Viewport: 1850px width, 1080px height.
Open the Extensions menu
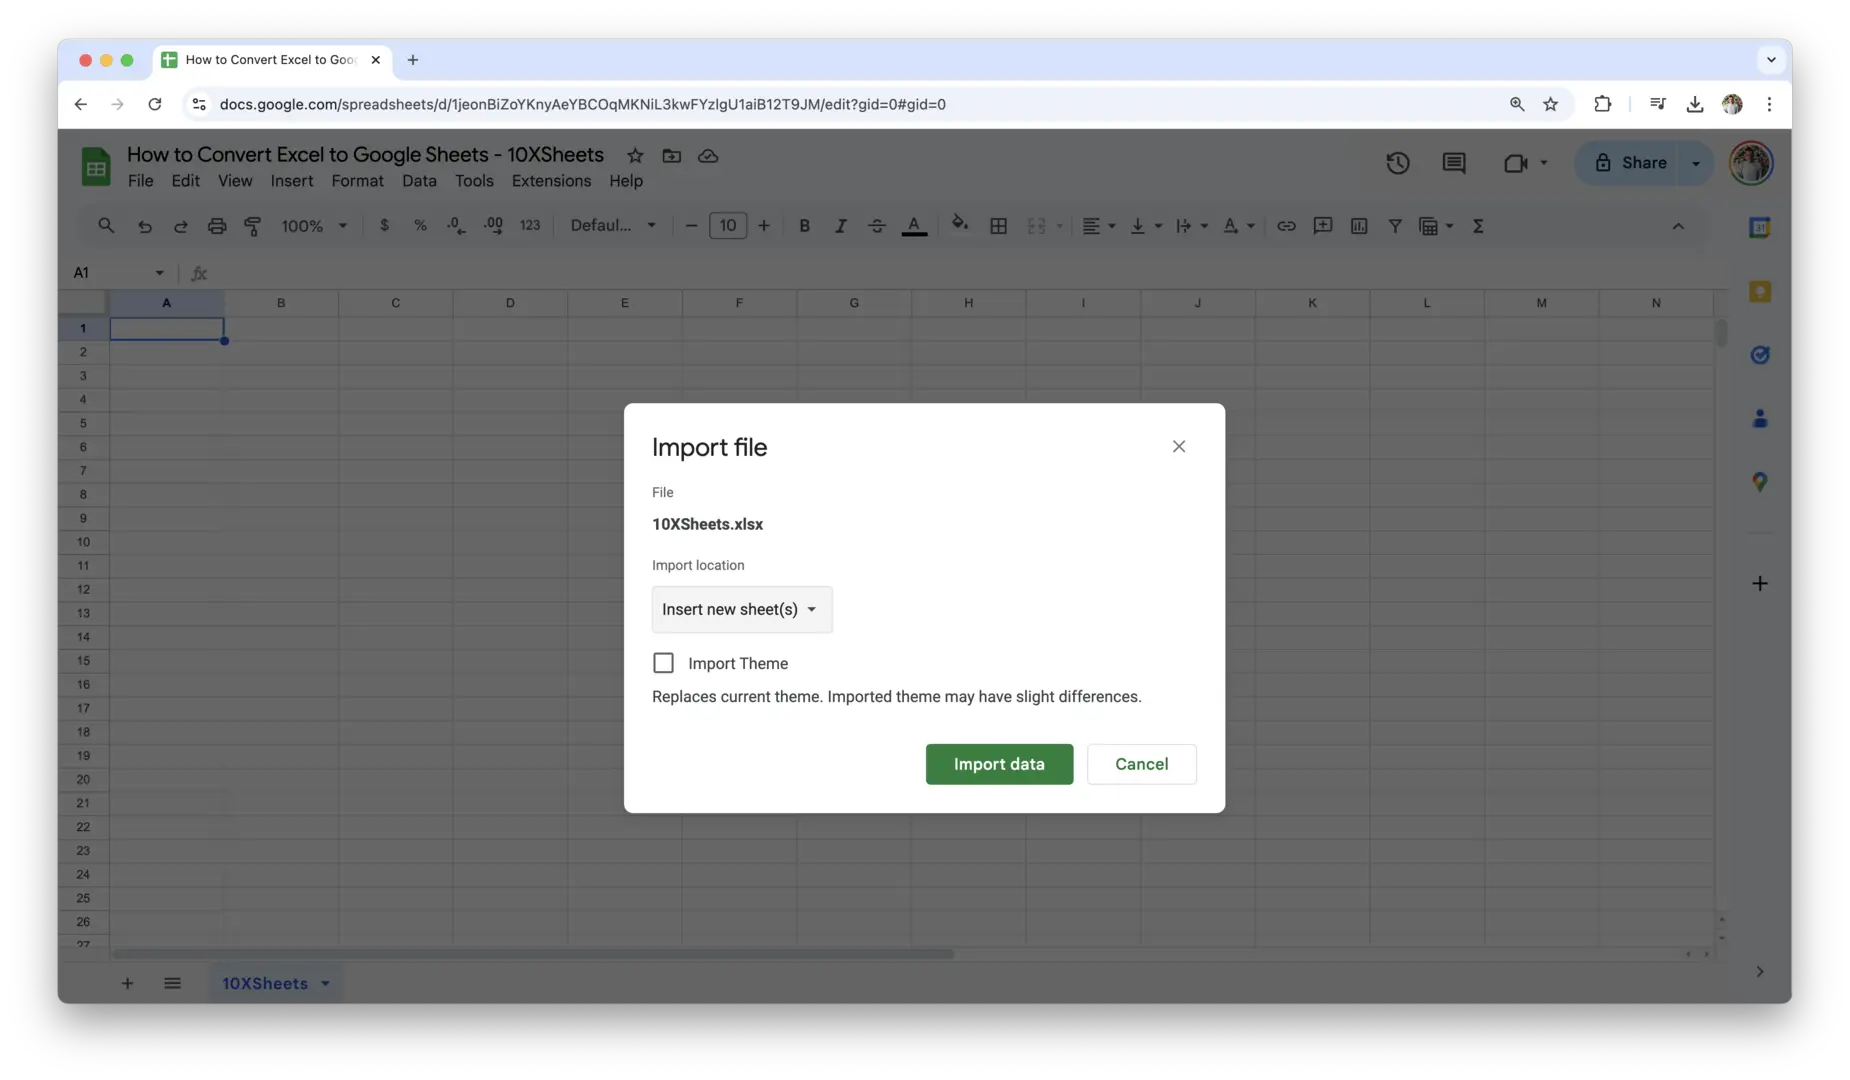click(x=551, y=181)
